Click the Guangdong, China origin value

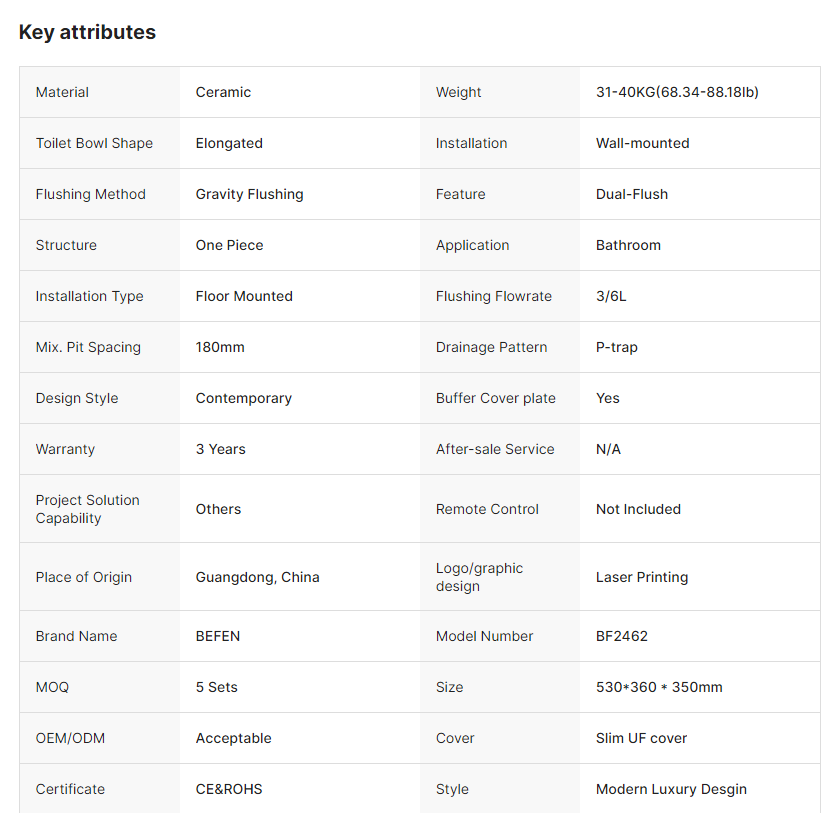tap(257, 577)
